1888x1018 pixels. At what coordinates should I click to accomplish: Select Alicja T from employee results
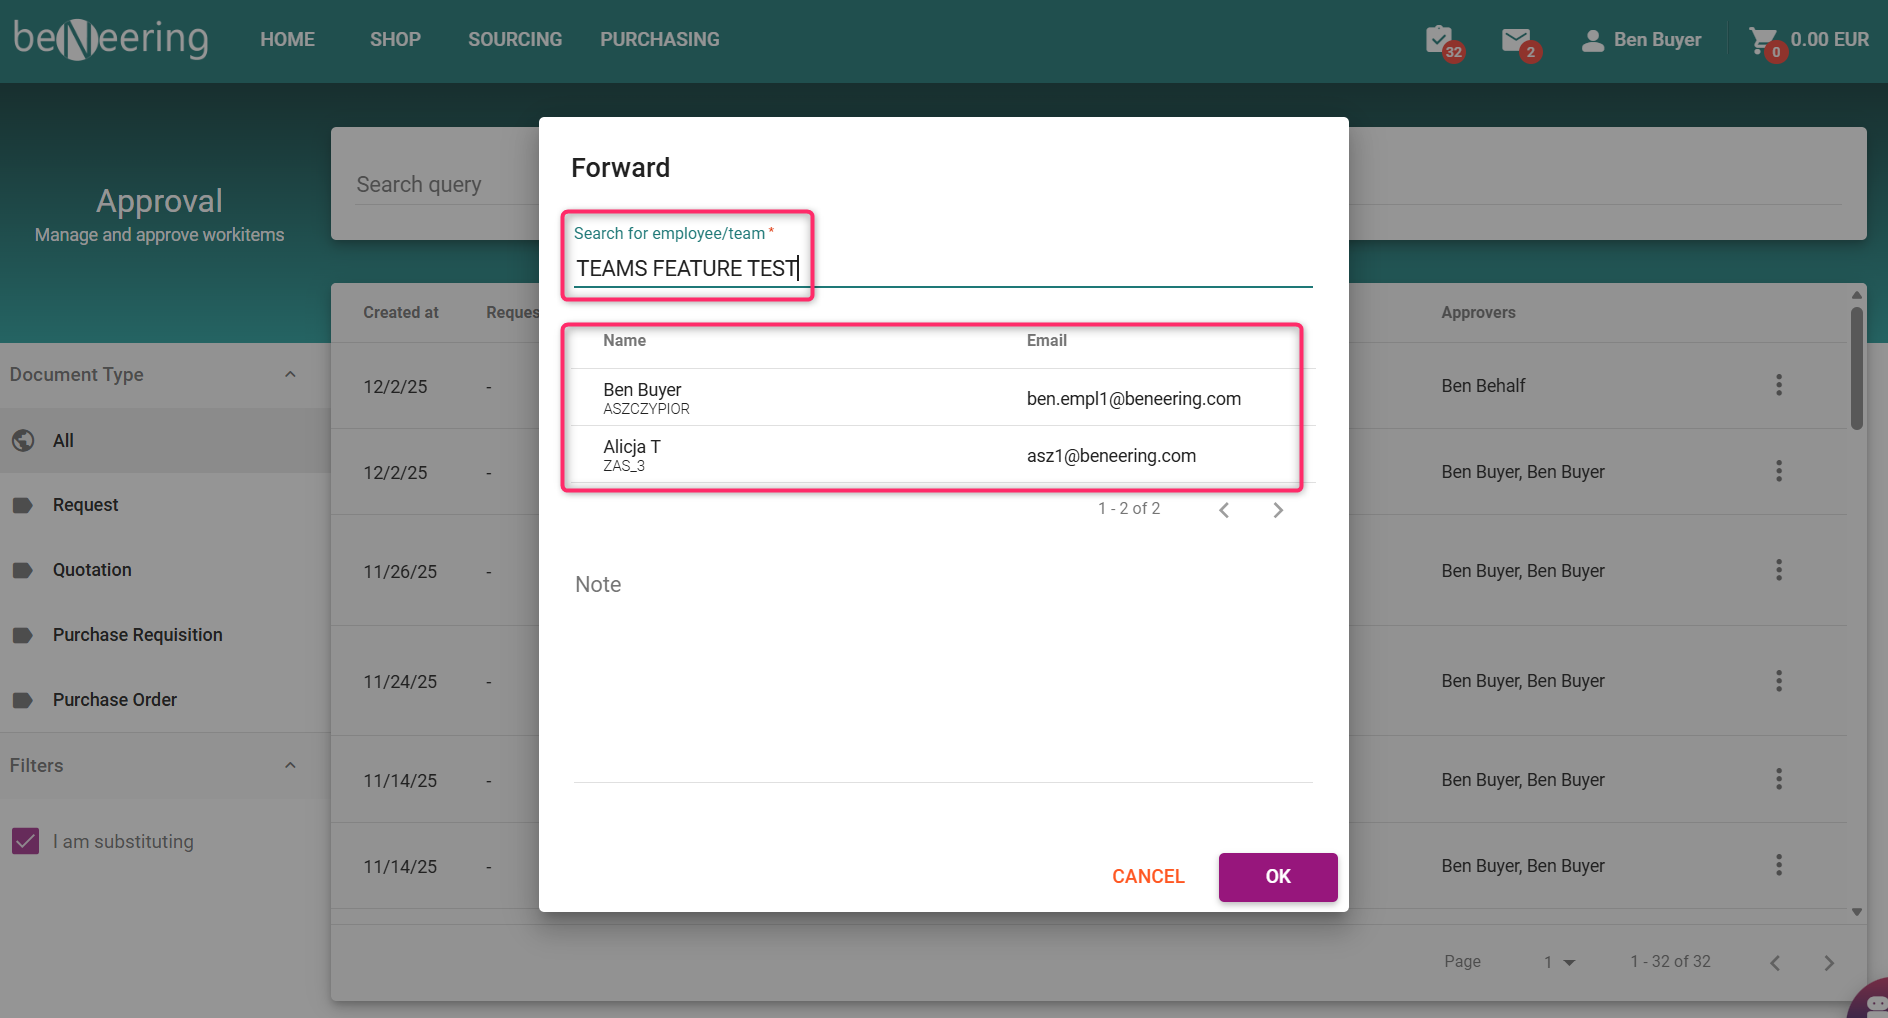[943, 455]
